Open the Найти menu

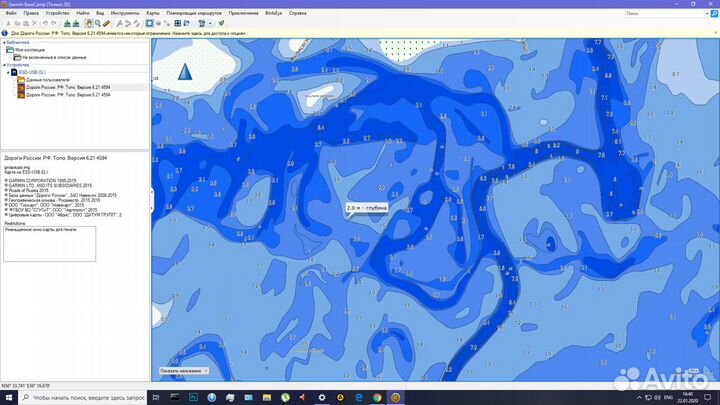tap(83, 13)
